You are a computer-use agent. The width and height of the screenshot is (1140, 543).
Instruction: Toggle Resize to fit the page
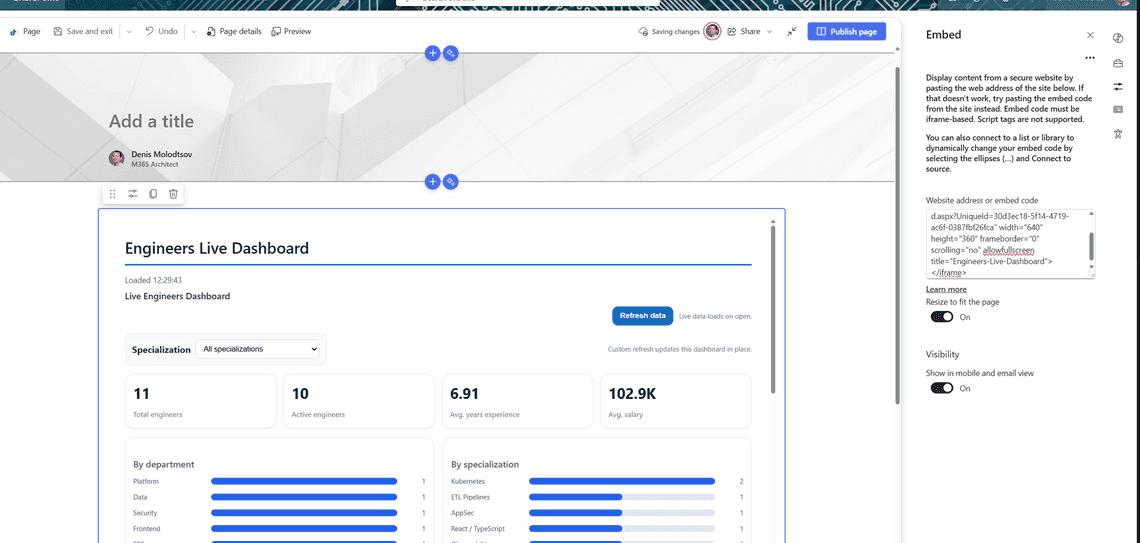pyautogui.click(x=942, y=317)
